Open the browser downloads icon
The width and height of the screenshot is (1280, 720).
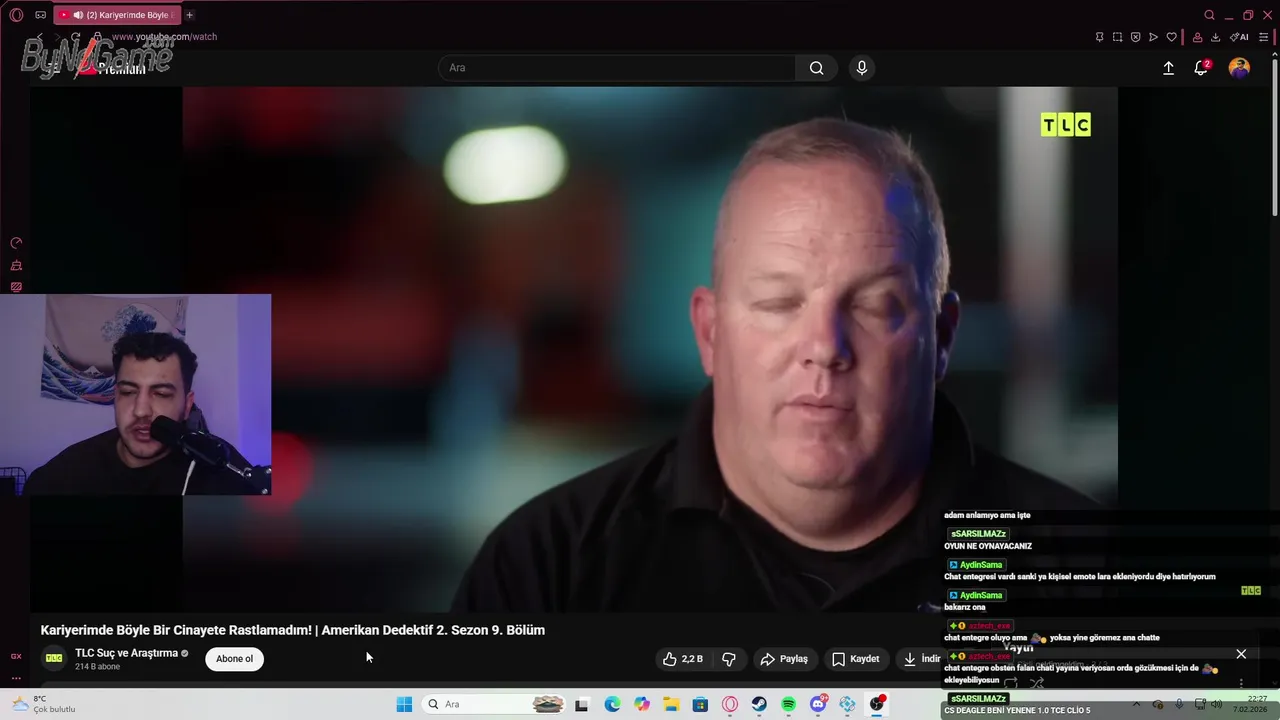pyautogui.click(x=1215, y=37)
